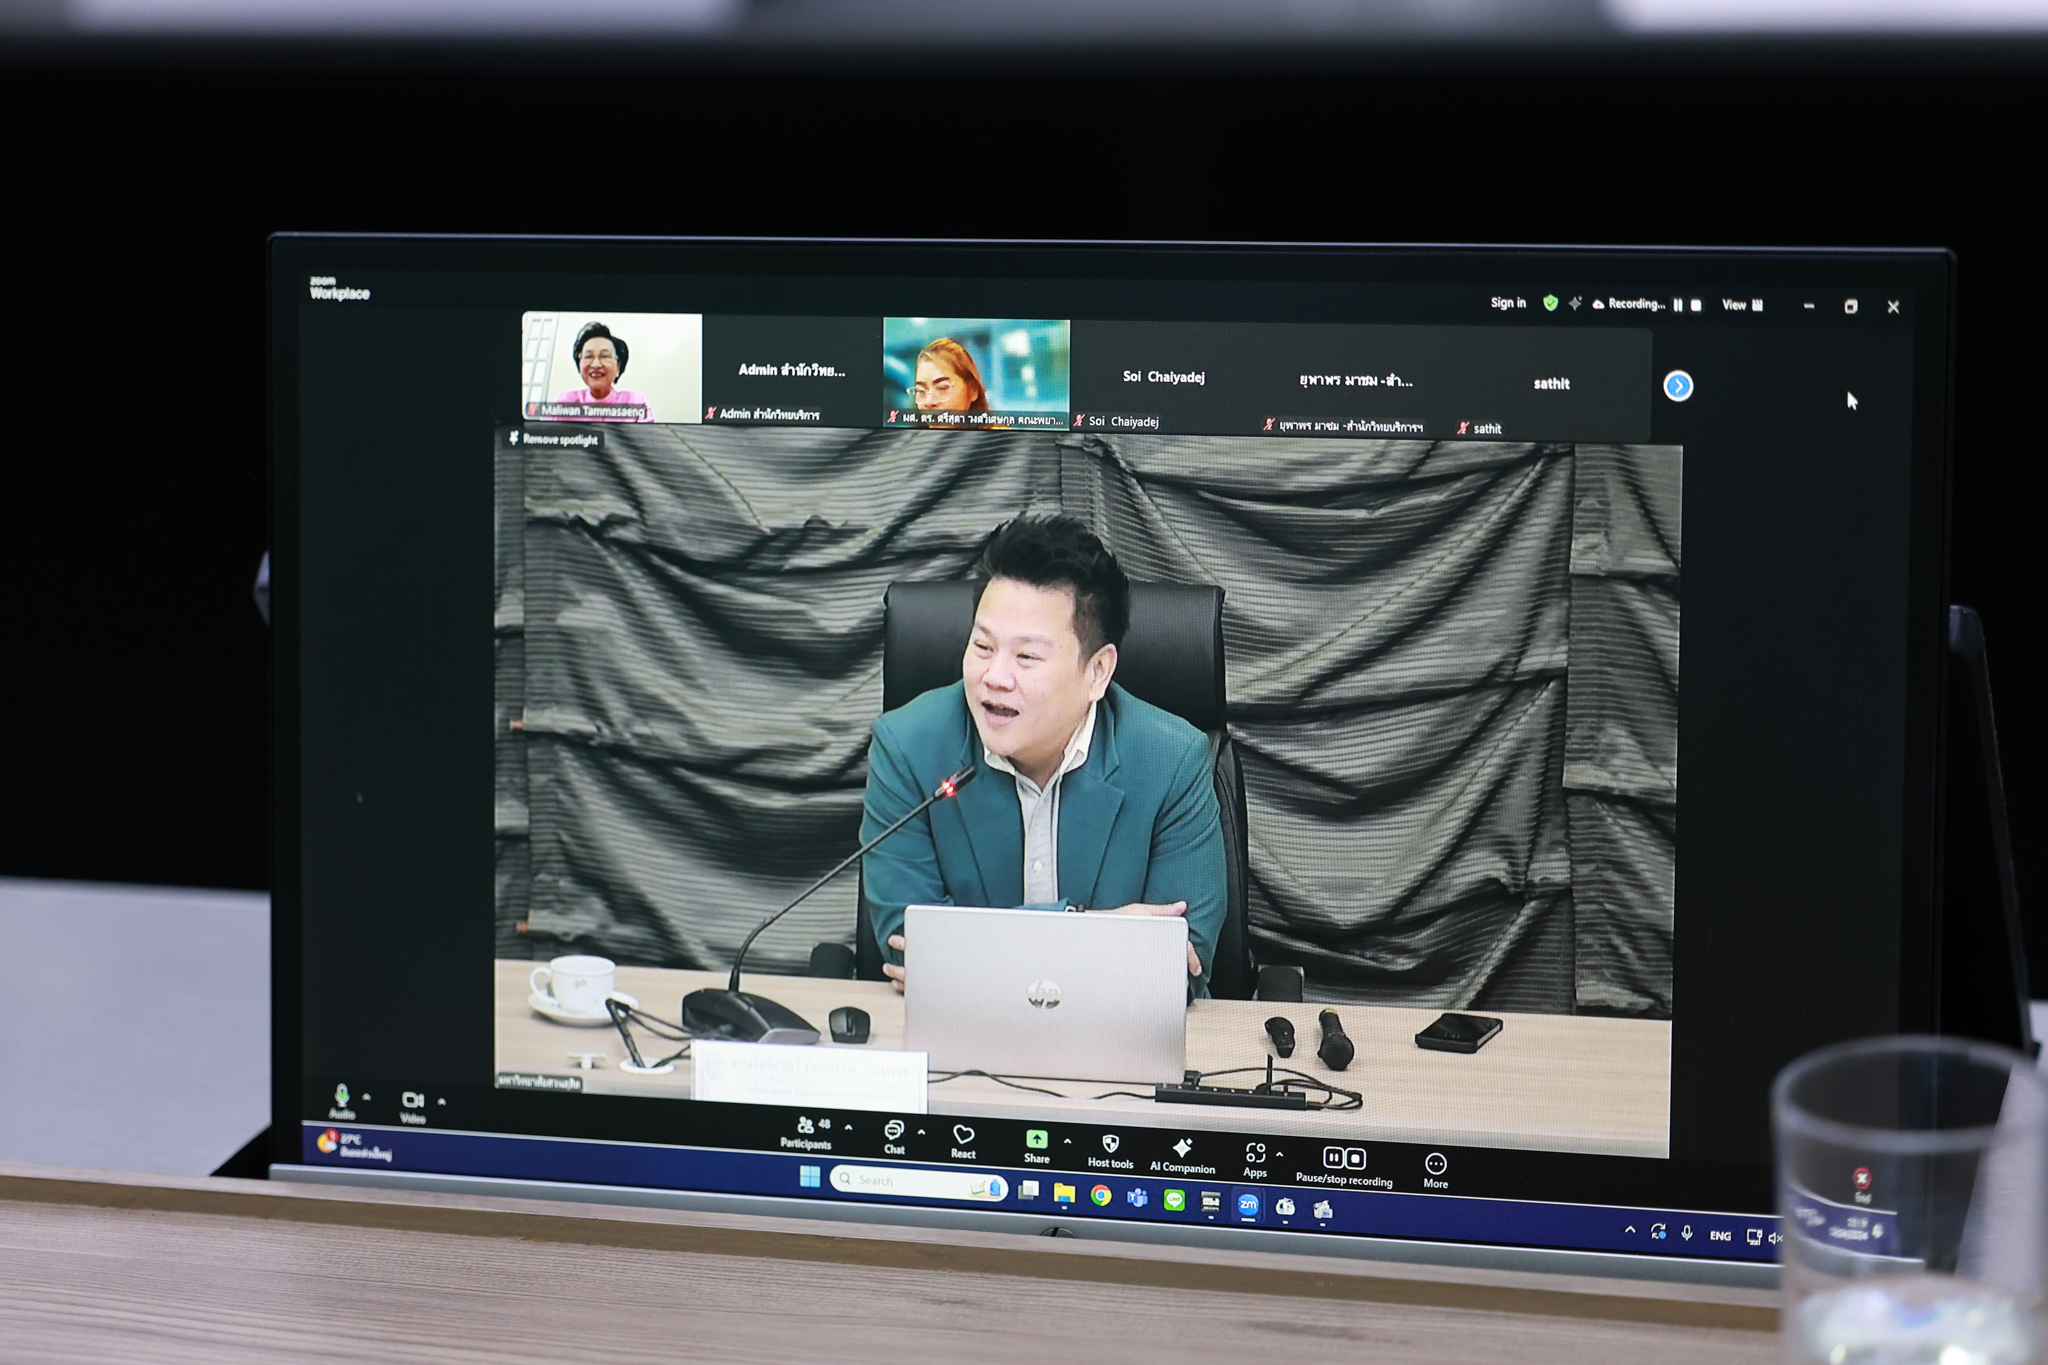Viewport: 2048px width, 1365px height.
Task: Mute audio with the microphone icon
Action: (x=342, y=1101)
